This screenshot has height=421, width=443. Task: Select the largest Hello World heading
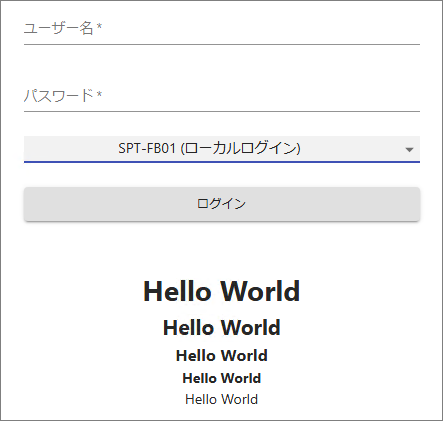click(x=222, y=291)
